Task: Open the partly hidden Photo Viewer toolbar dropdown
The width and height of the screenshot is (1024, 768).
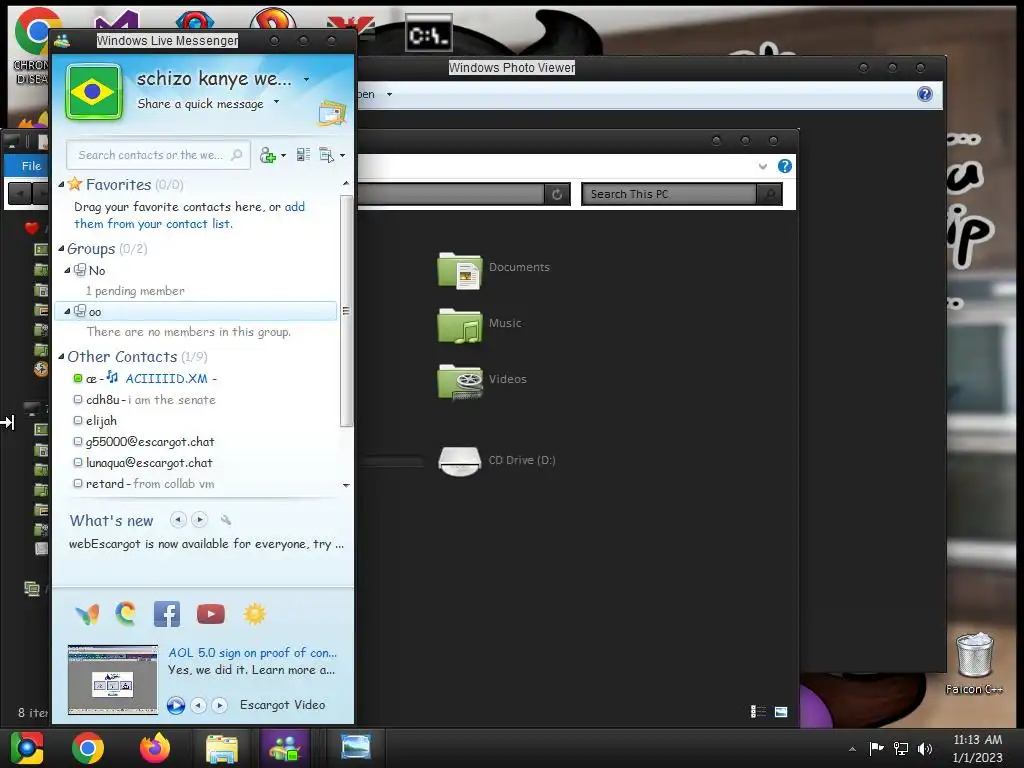Action: click(389, 95)
